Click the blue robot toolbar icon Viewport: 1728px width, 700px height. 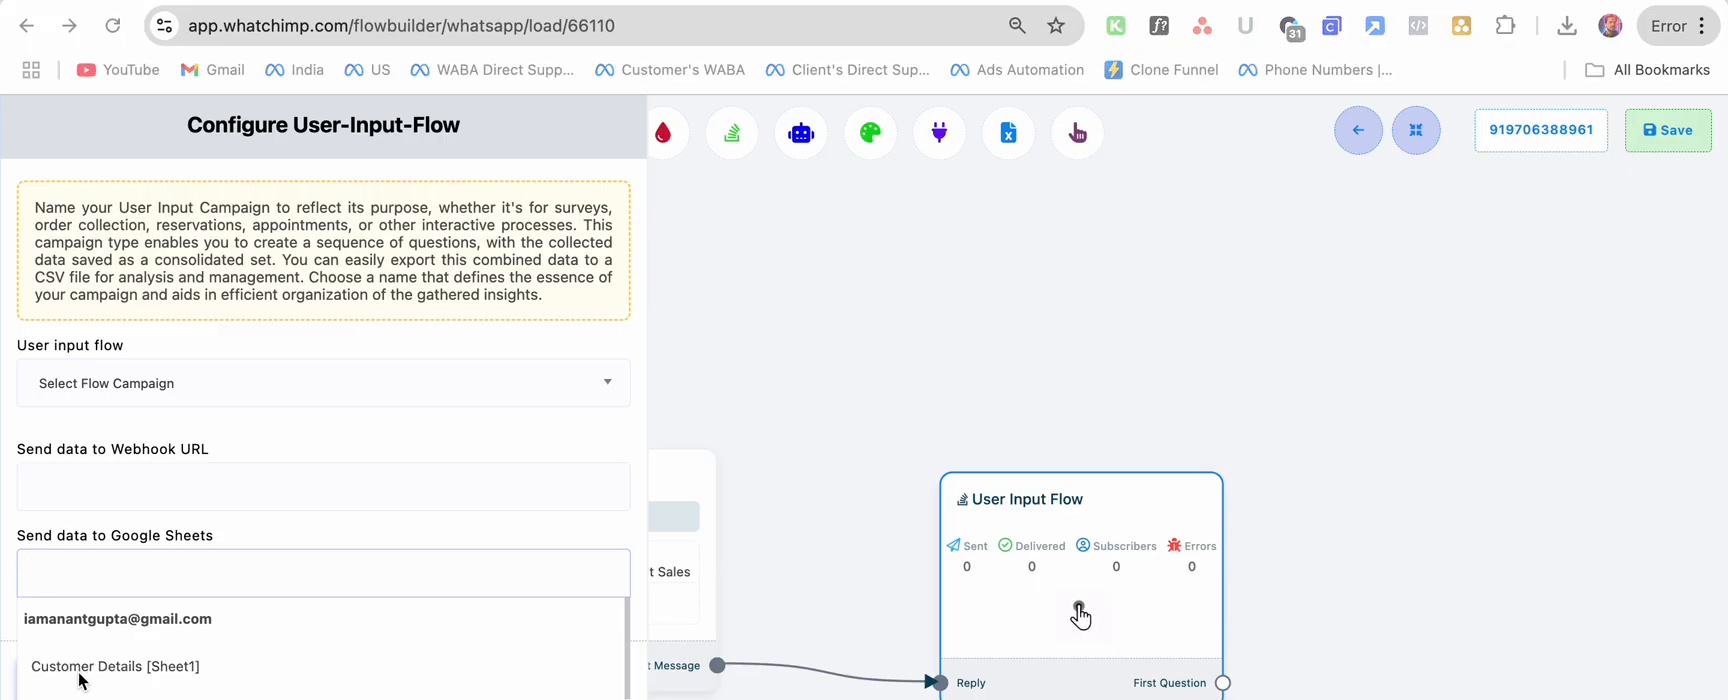(x=801, y=133)
